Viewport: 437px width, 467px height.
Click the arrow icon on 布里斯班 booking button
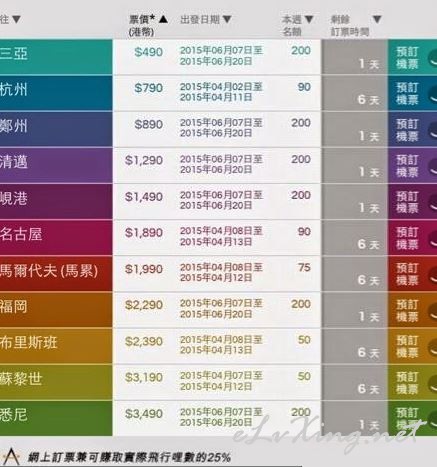click(432, 347)
